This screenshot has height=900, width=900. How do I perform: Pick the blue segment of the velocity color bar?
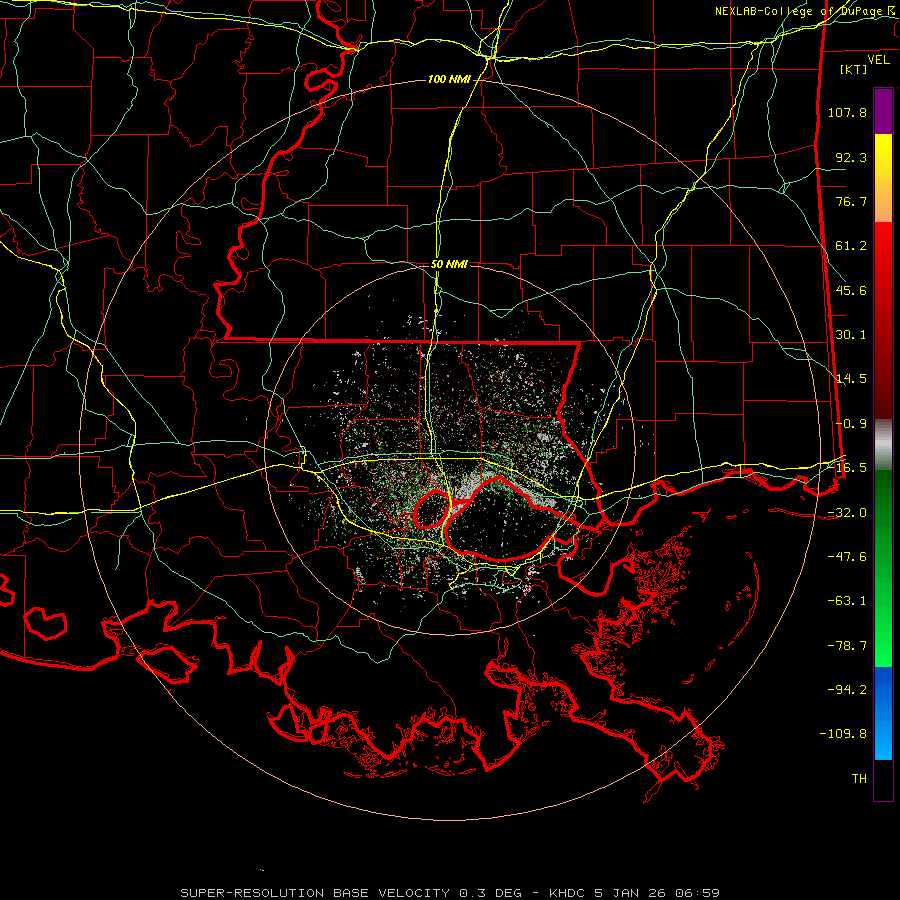(883, 713)
